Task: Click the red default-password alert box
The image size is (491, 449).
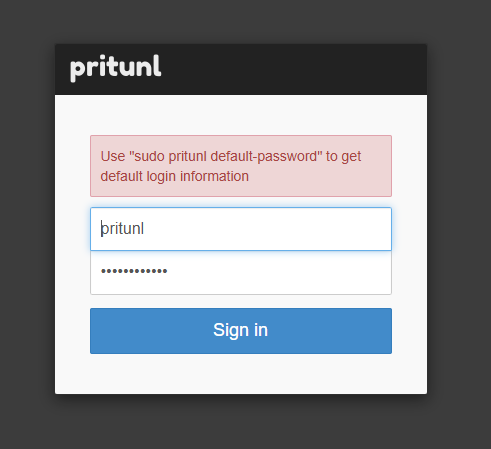Action: [x=241, y=166]
